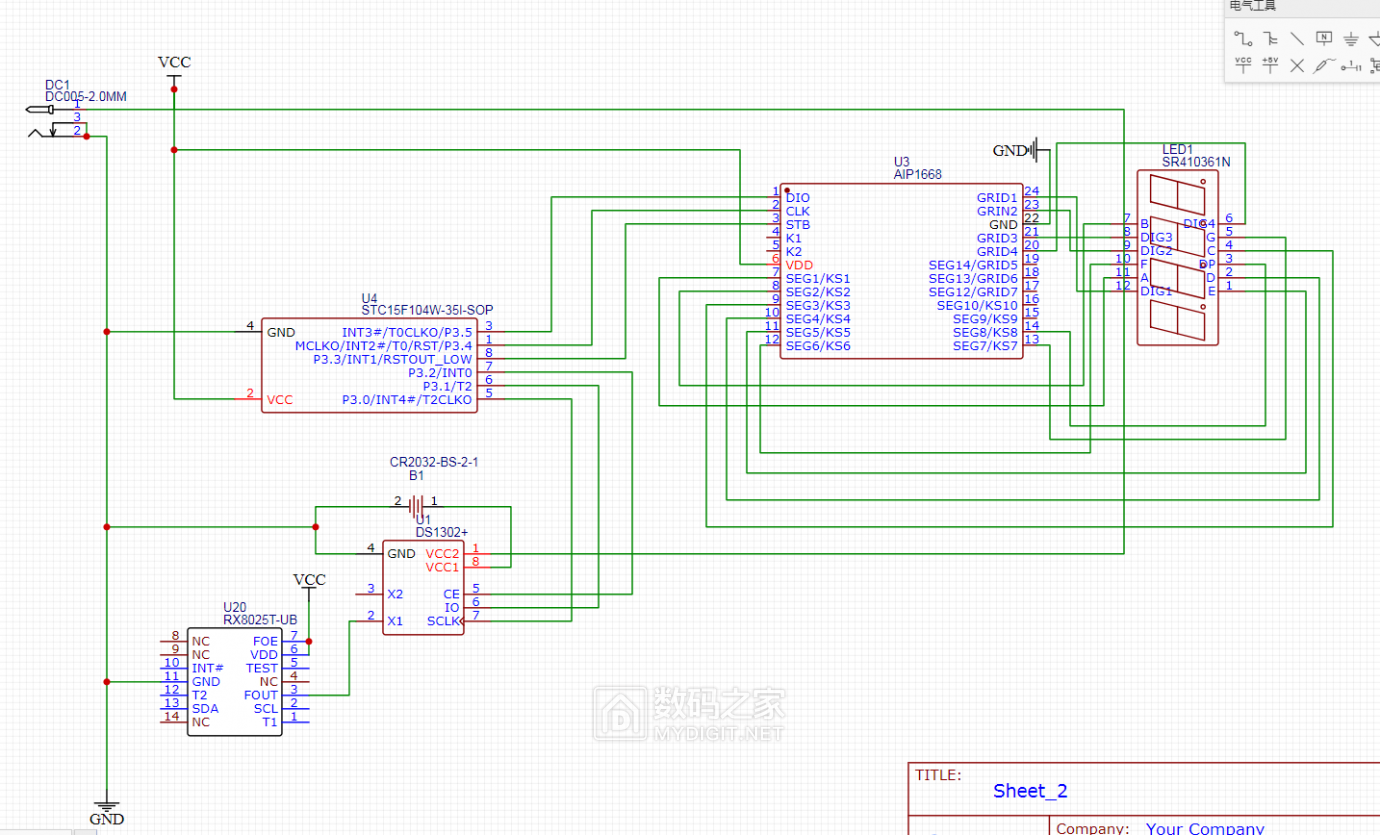1380x835 pixels.
Task: Click the SR410361N part name
Action: click(1196, 162)
